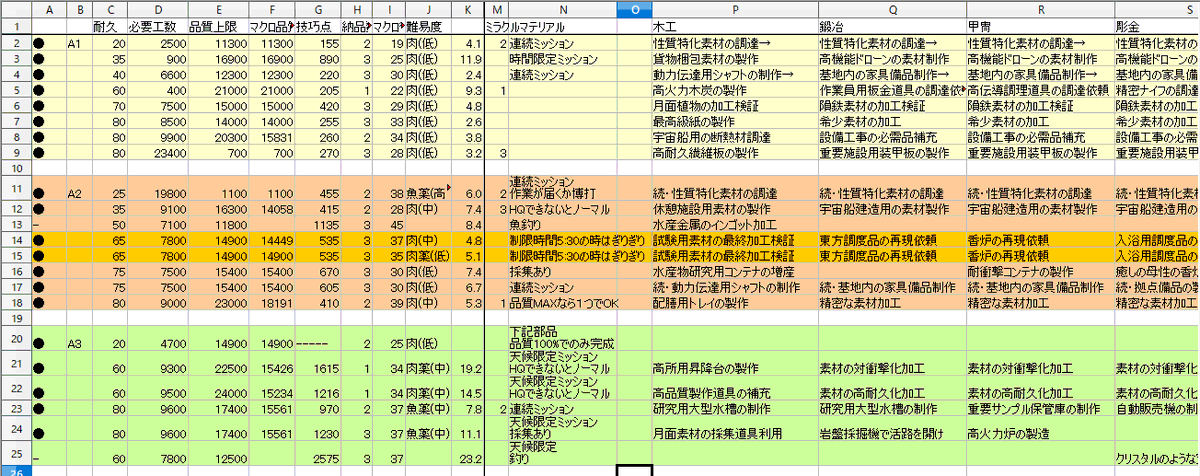1200x476 pixels.
Task: Click the 高火力木炭の製作 cell
Action: coord(733,91)
